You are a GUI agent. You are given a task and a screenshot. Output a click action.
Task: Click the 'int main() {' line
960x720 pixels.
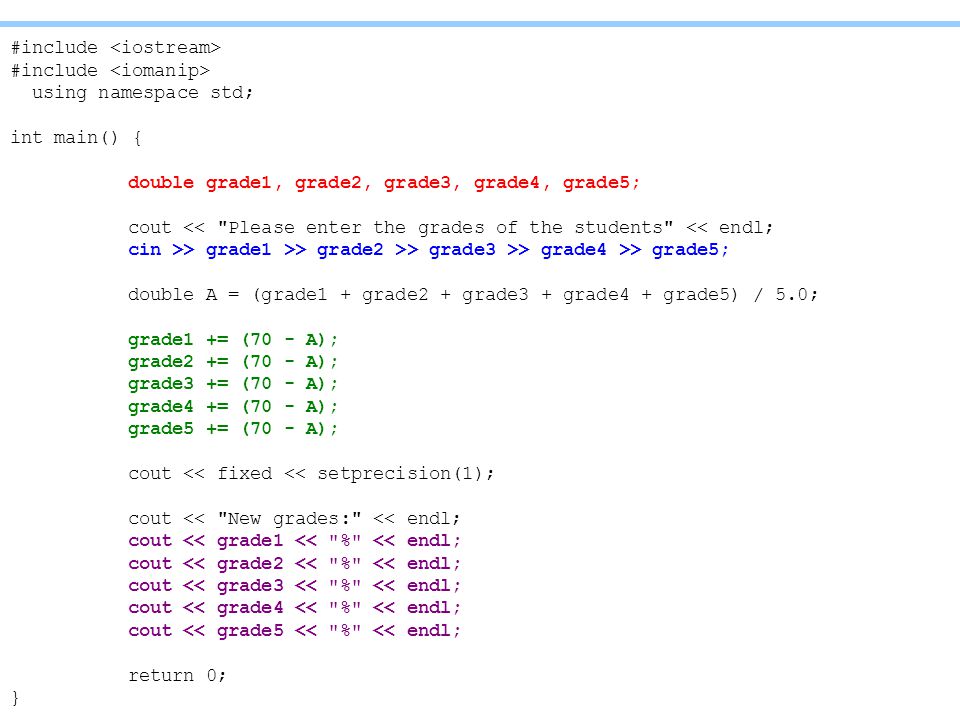(77, 138)
